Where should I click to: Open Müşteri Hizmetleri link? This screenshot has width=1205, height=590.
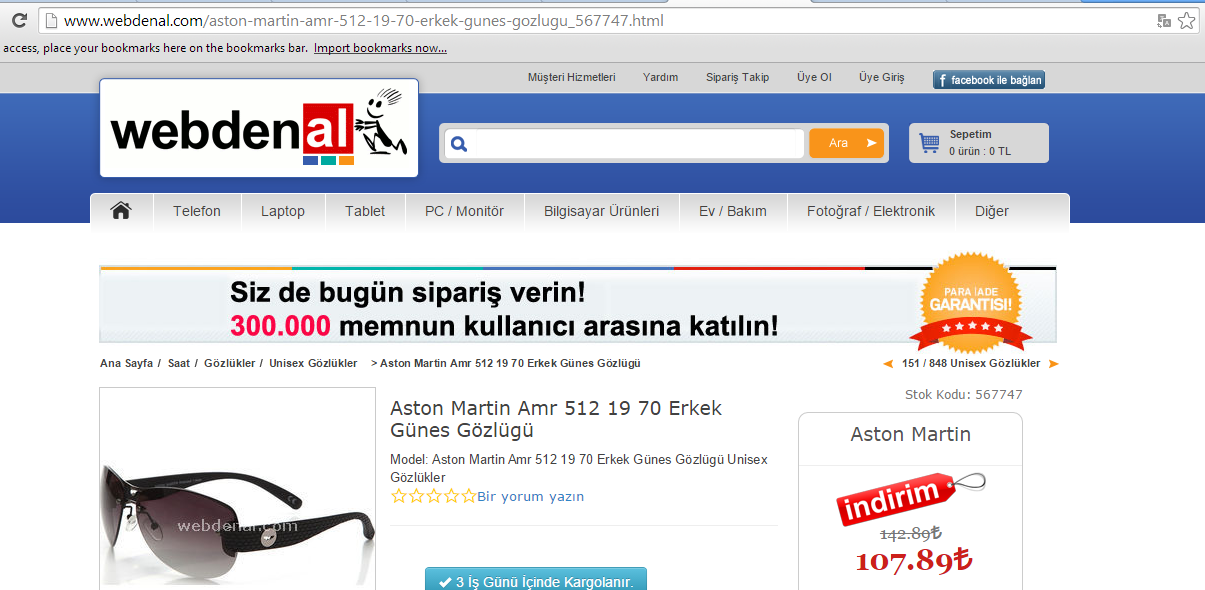pyautogui.click(x=572, y=77)
